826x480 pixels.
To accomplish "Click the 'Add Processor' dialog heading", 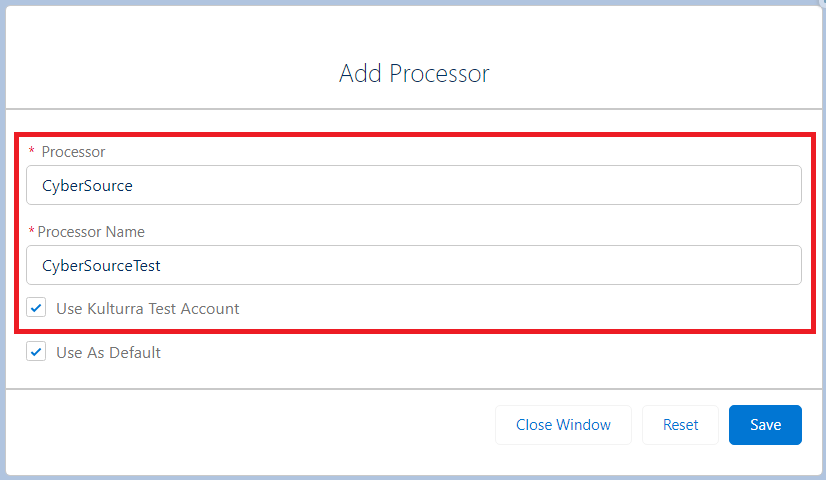I will point(414,73).
